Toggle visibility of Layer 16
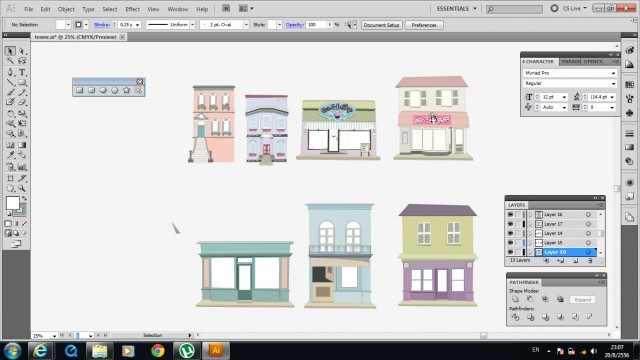640x360 pixels. click(x=510, y=214)
